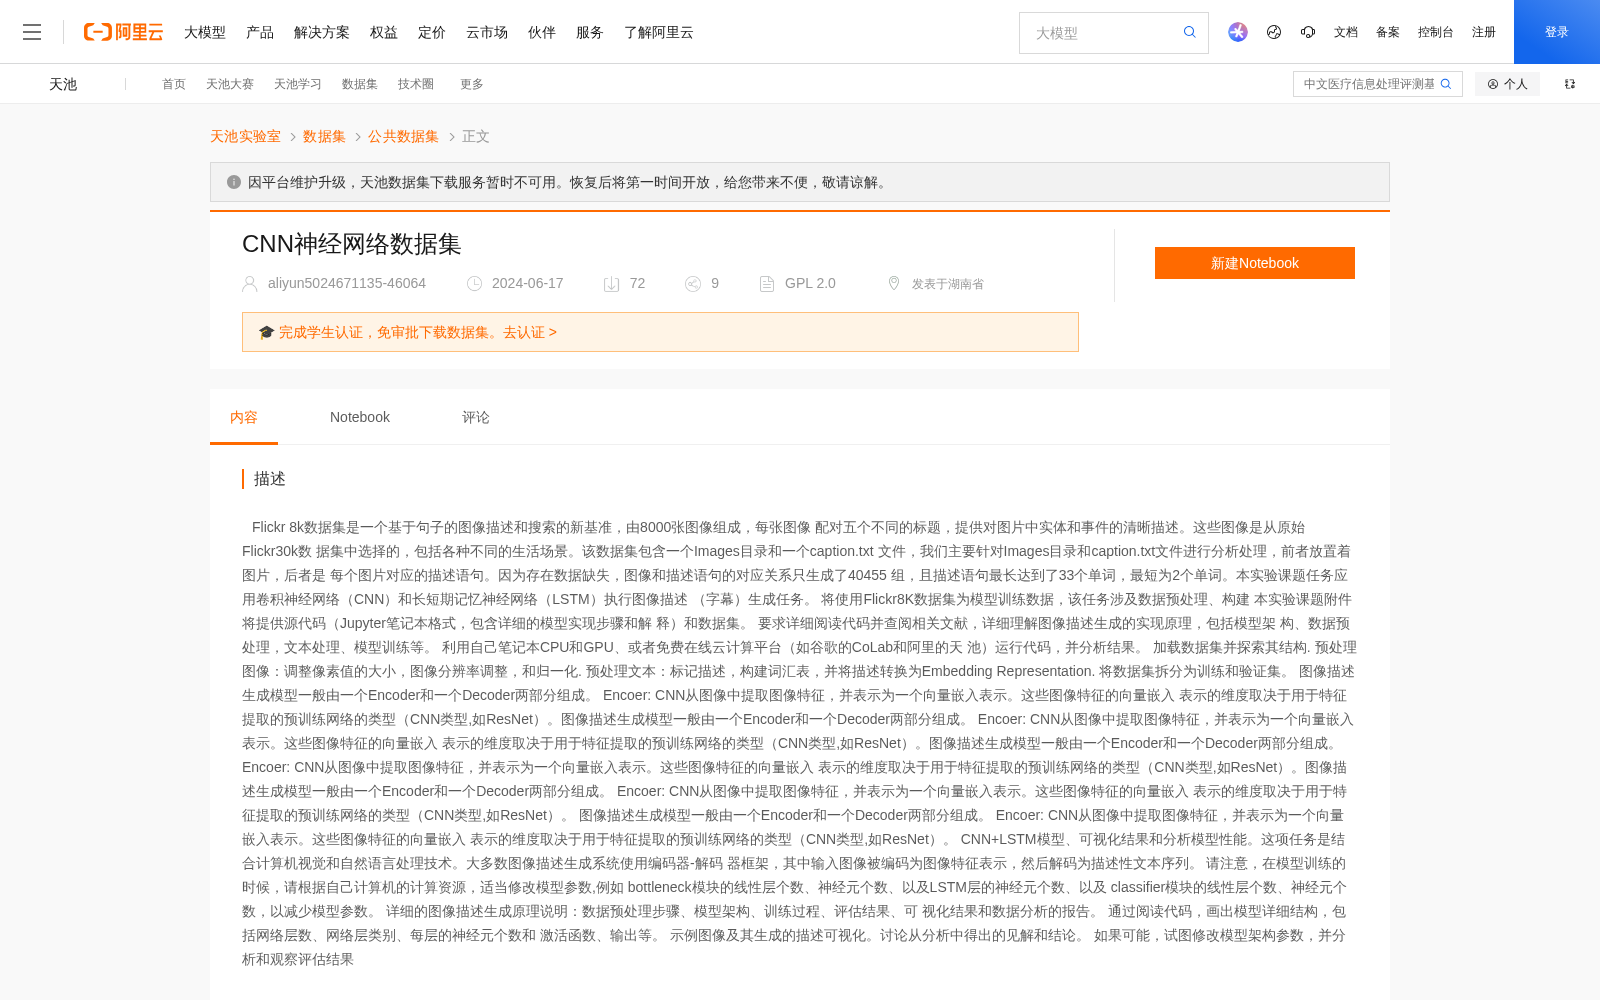
Task: Open 技术圈 nav item
Action: [416, 84]
